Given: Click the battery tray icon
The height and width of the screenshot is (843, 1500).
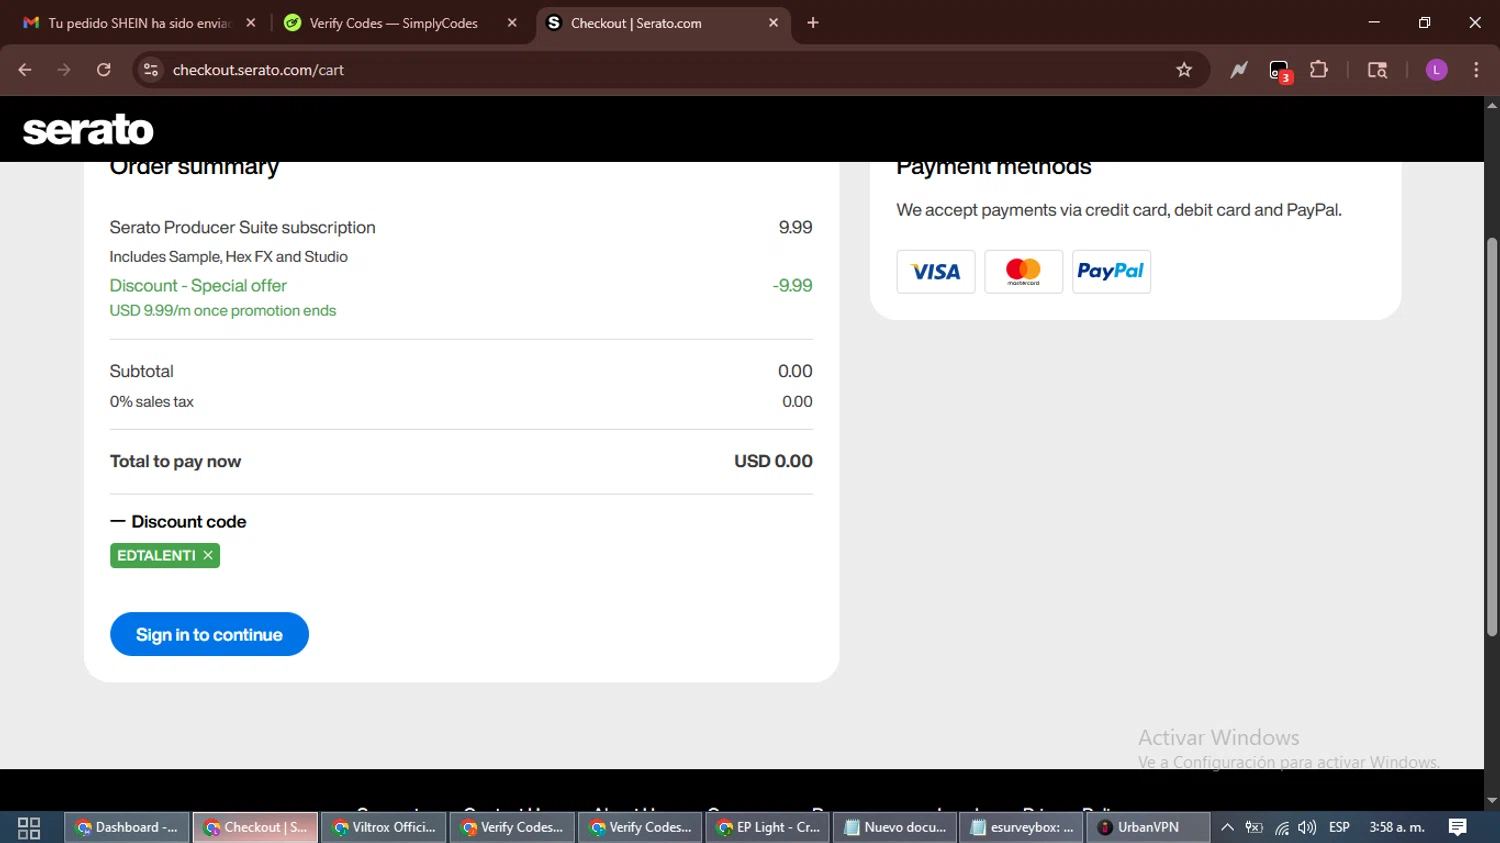Looking at the screenshot, I should (x=1254, y=828).
